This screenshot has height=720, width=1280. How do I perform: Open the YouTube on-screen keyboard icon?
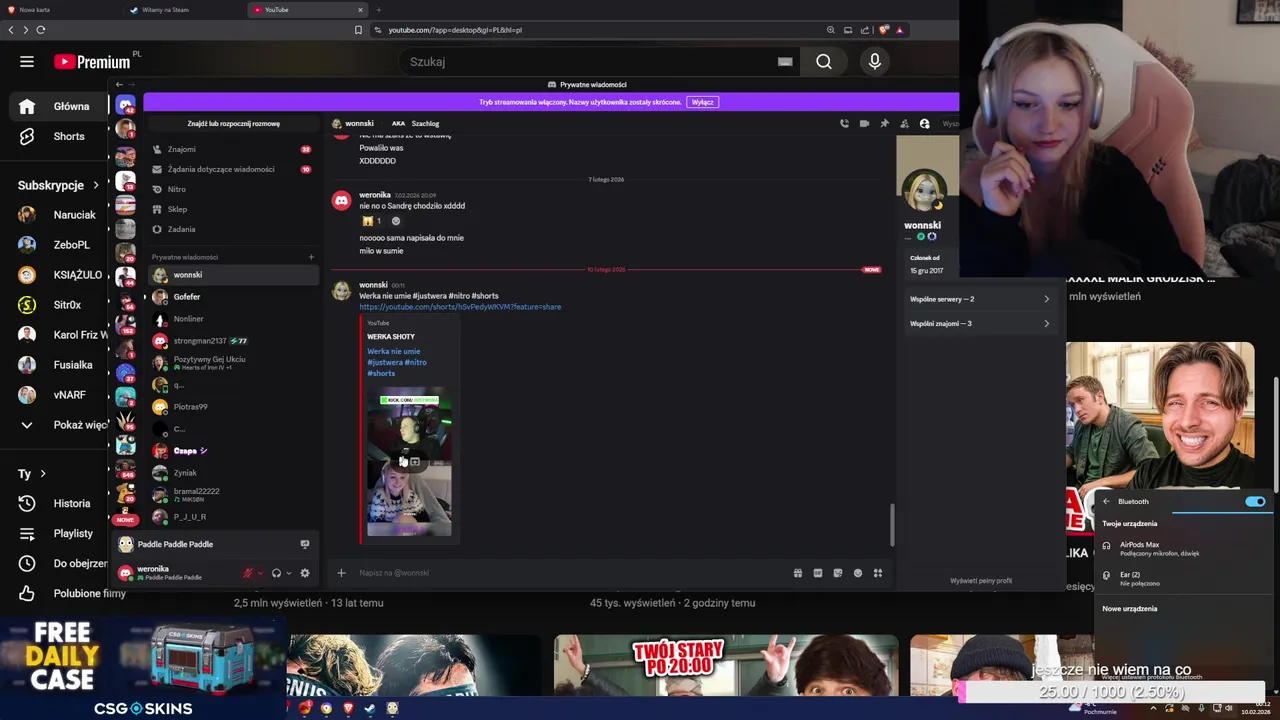785,62
